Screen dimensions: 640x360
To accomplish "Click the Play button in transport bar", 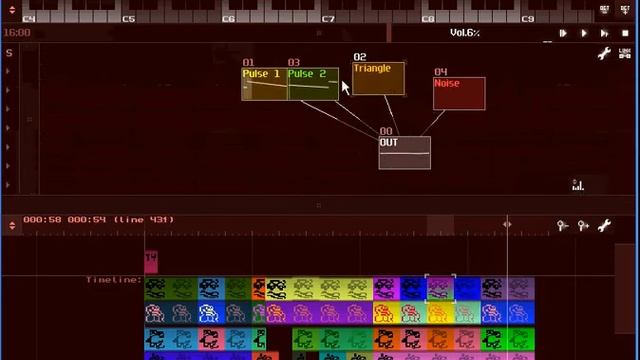I will (584, 33).
